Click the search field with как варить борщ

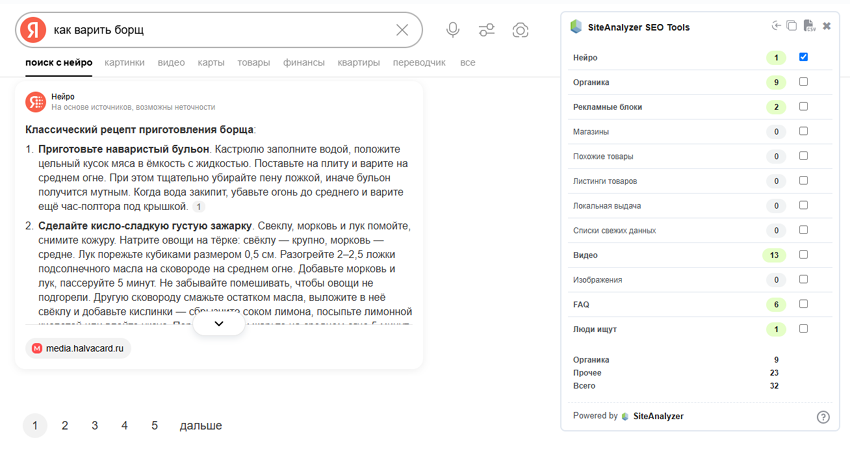[220, 30]
